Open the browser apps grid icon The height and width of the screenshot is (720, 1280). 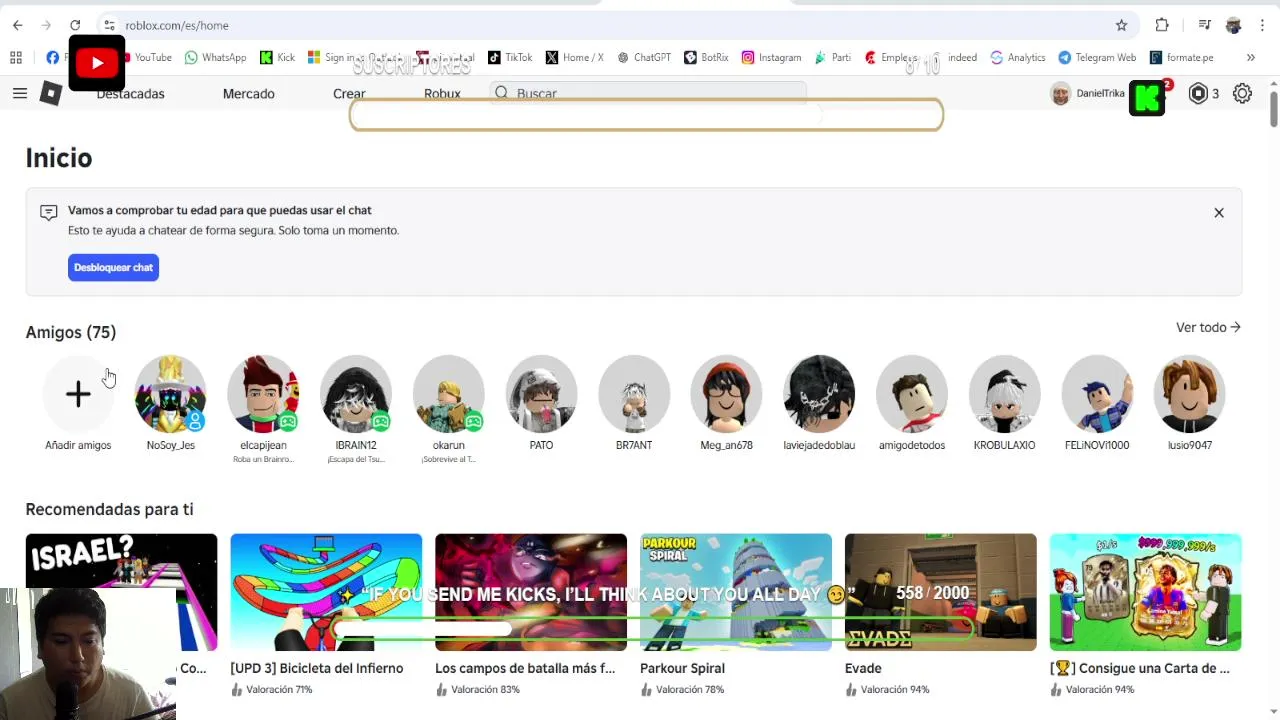point(16,57)
